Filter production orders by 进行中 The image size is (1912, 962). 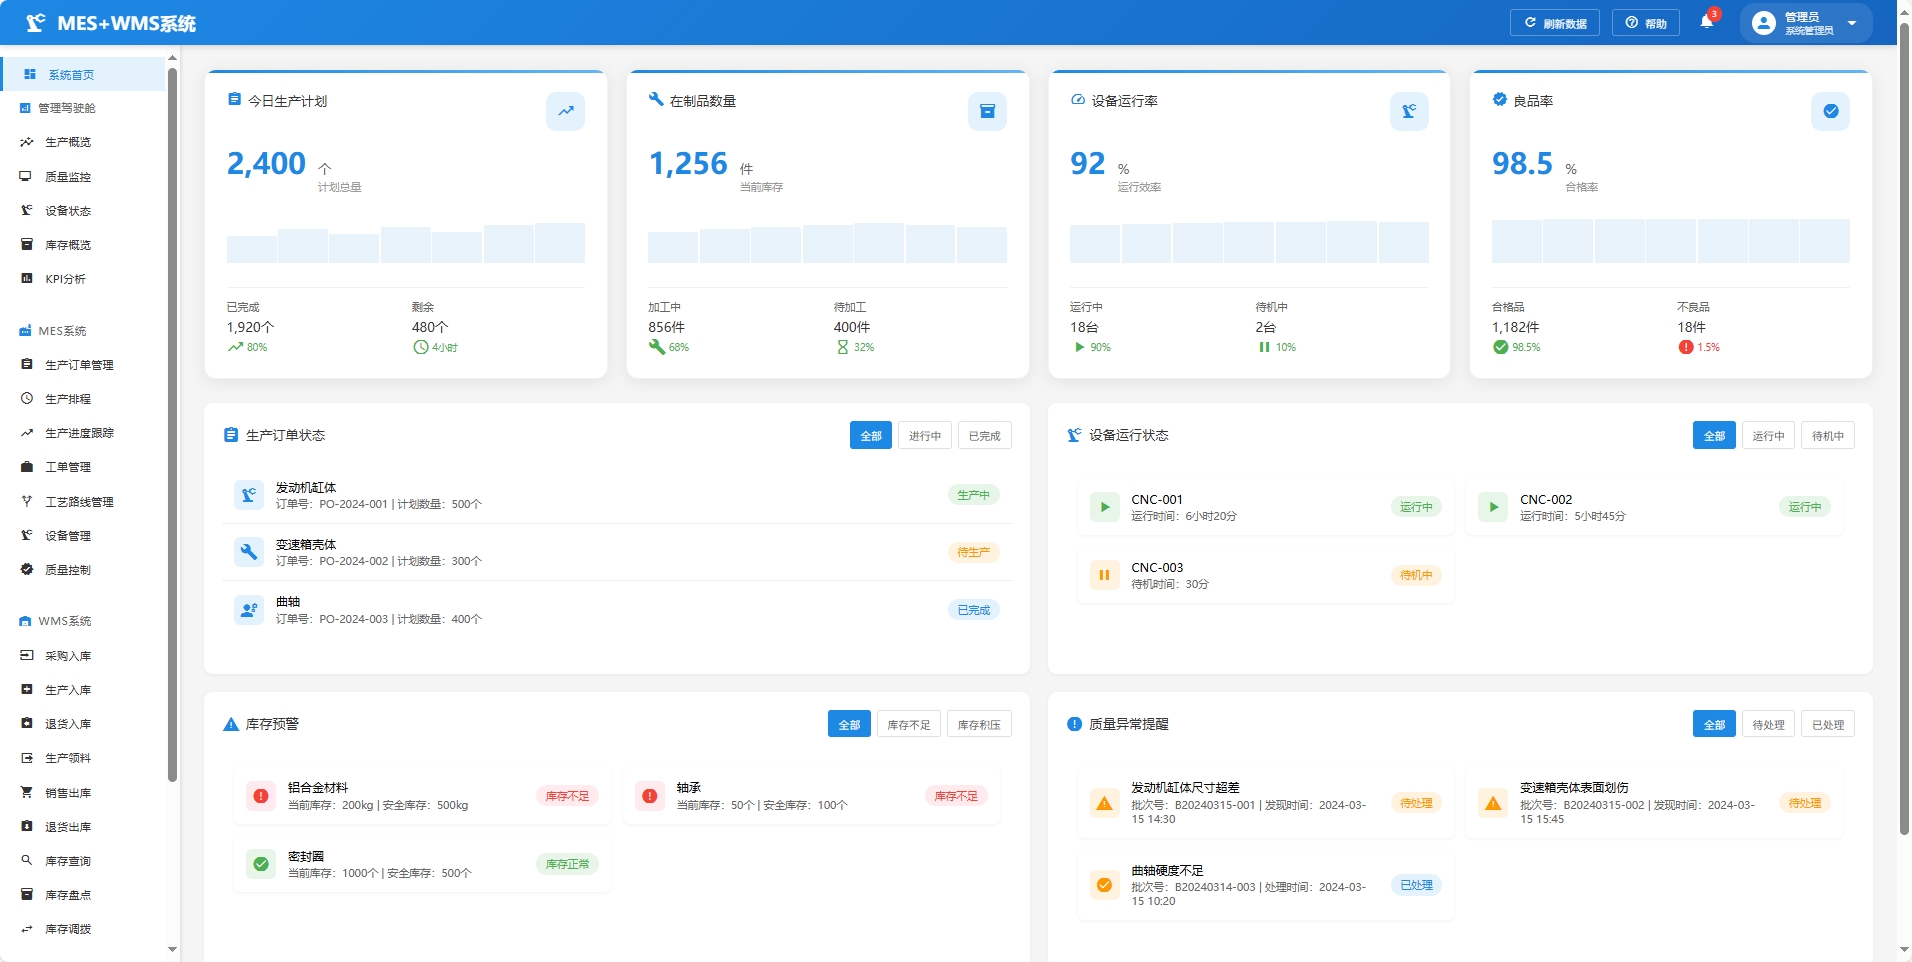(x=924, y=436)
